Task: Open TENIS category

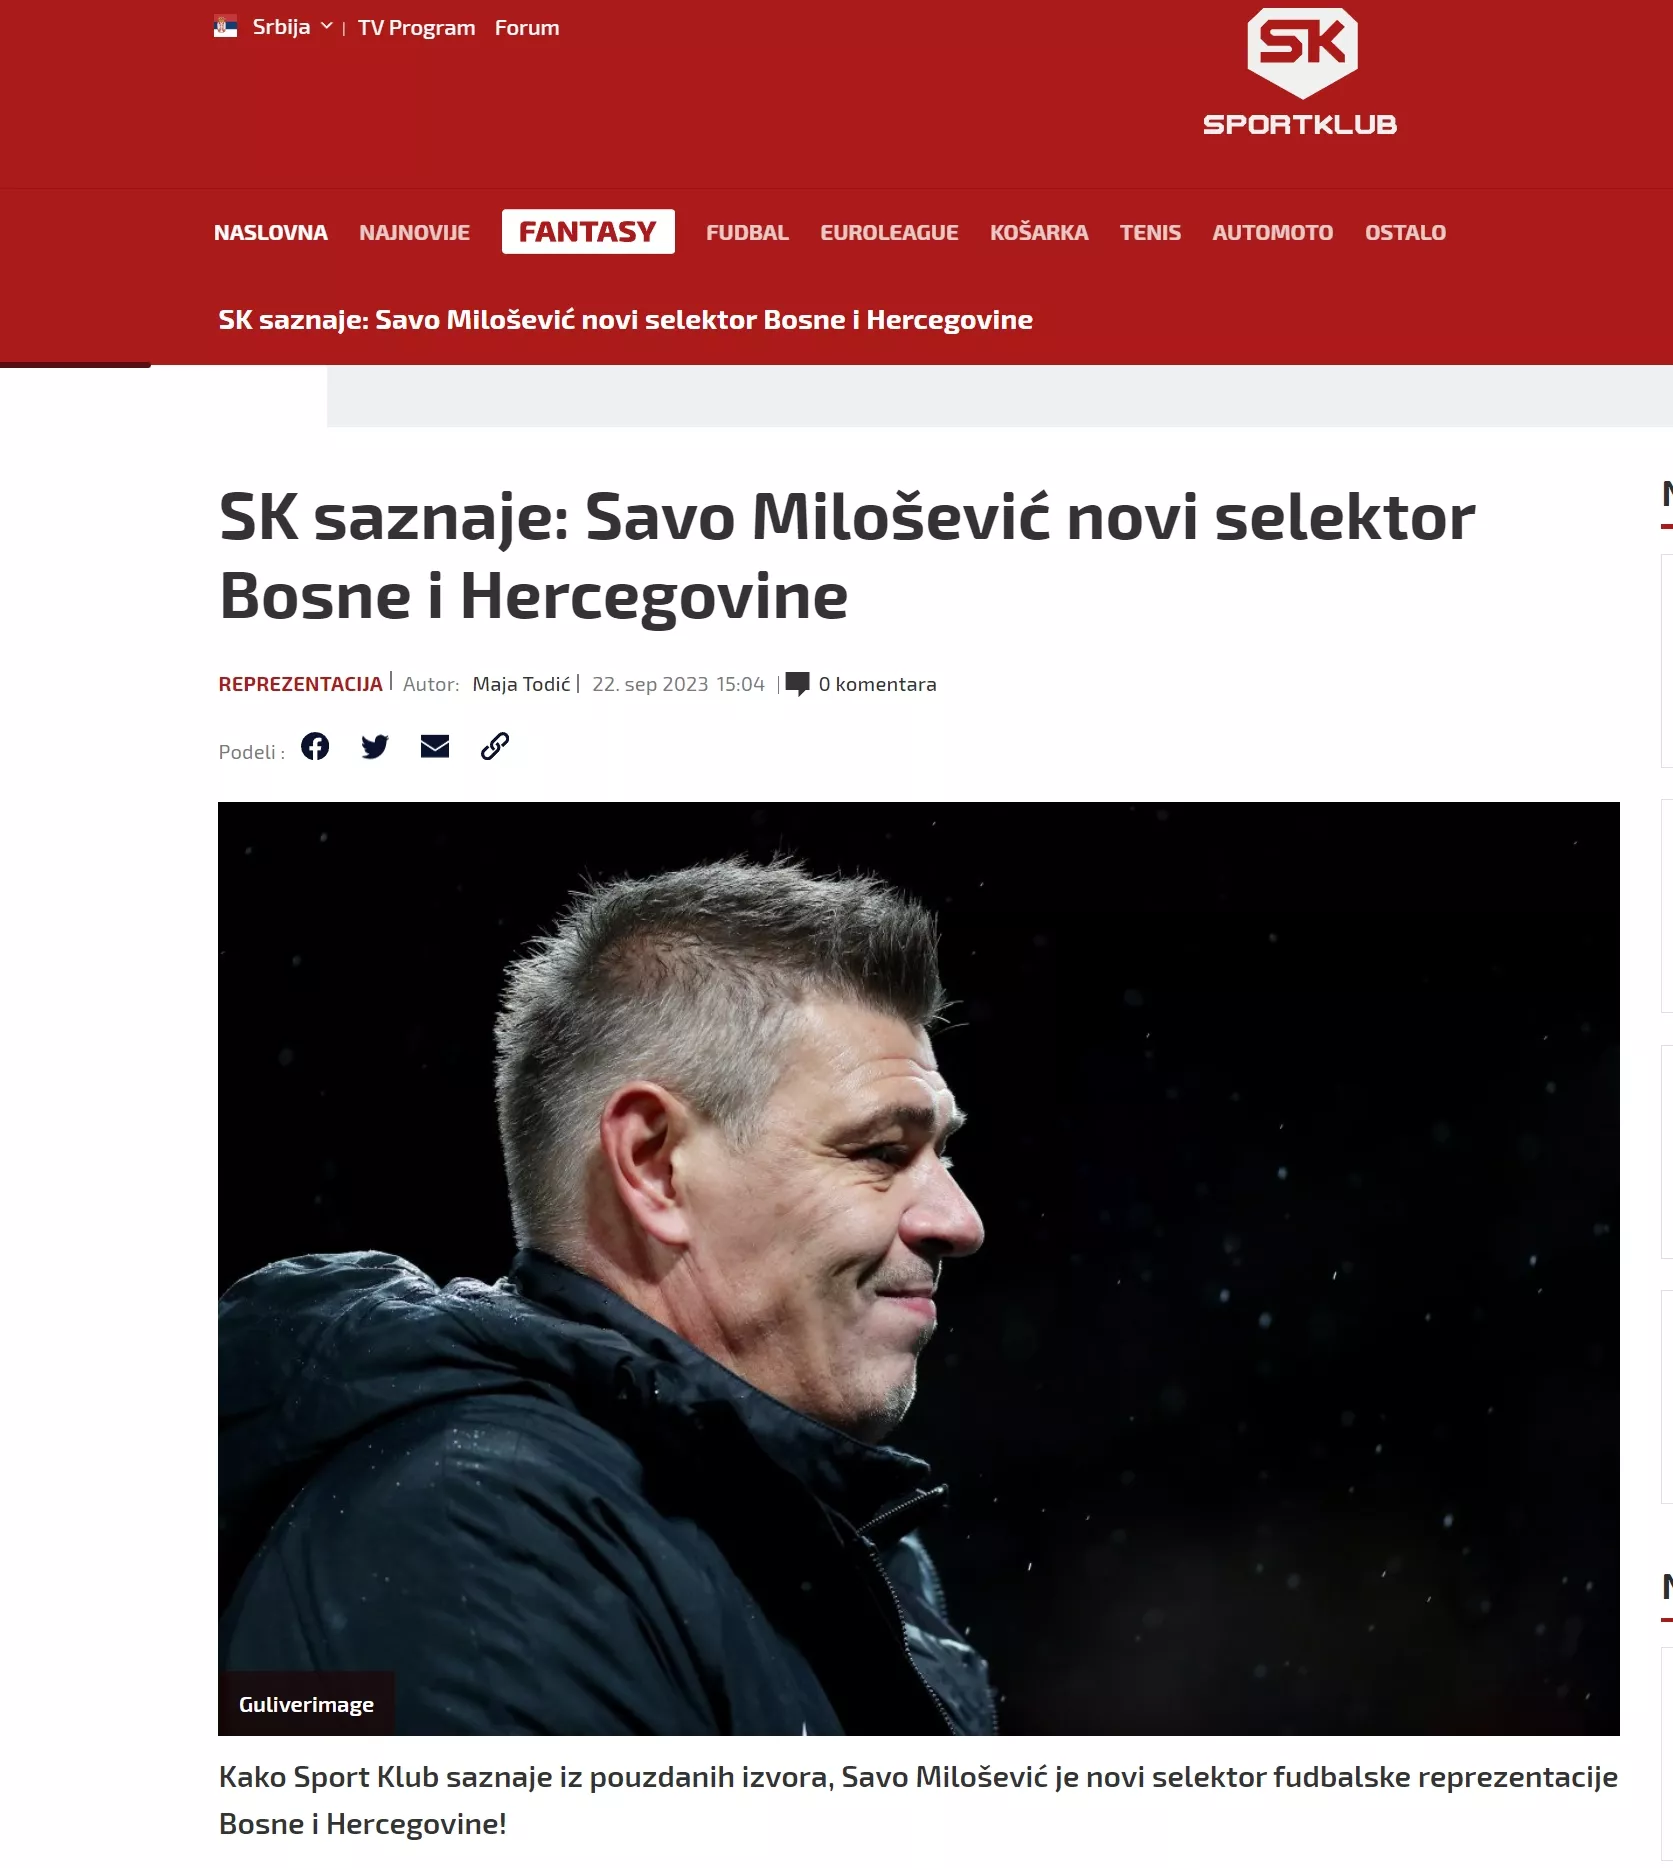Action: 1150,233
